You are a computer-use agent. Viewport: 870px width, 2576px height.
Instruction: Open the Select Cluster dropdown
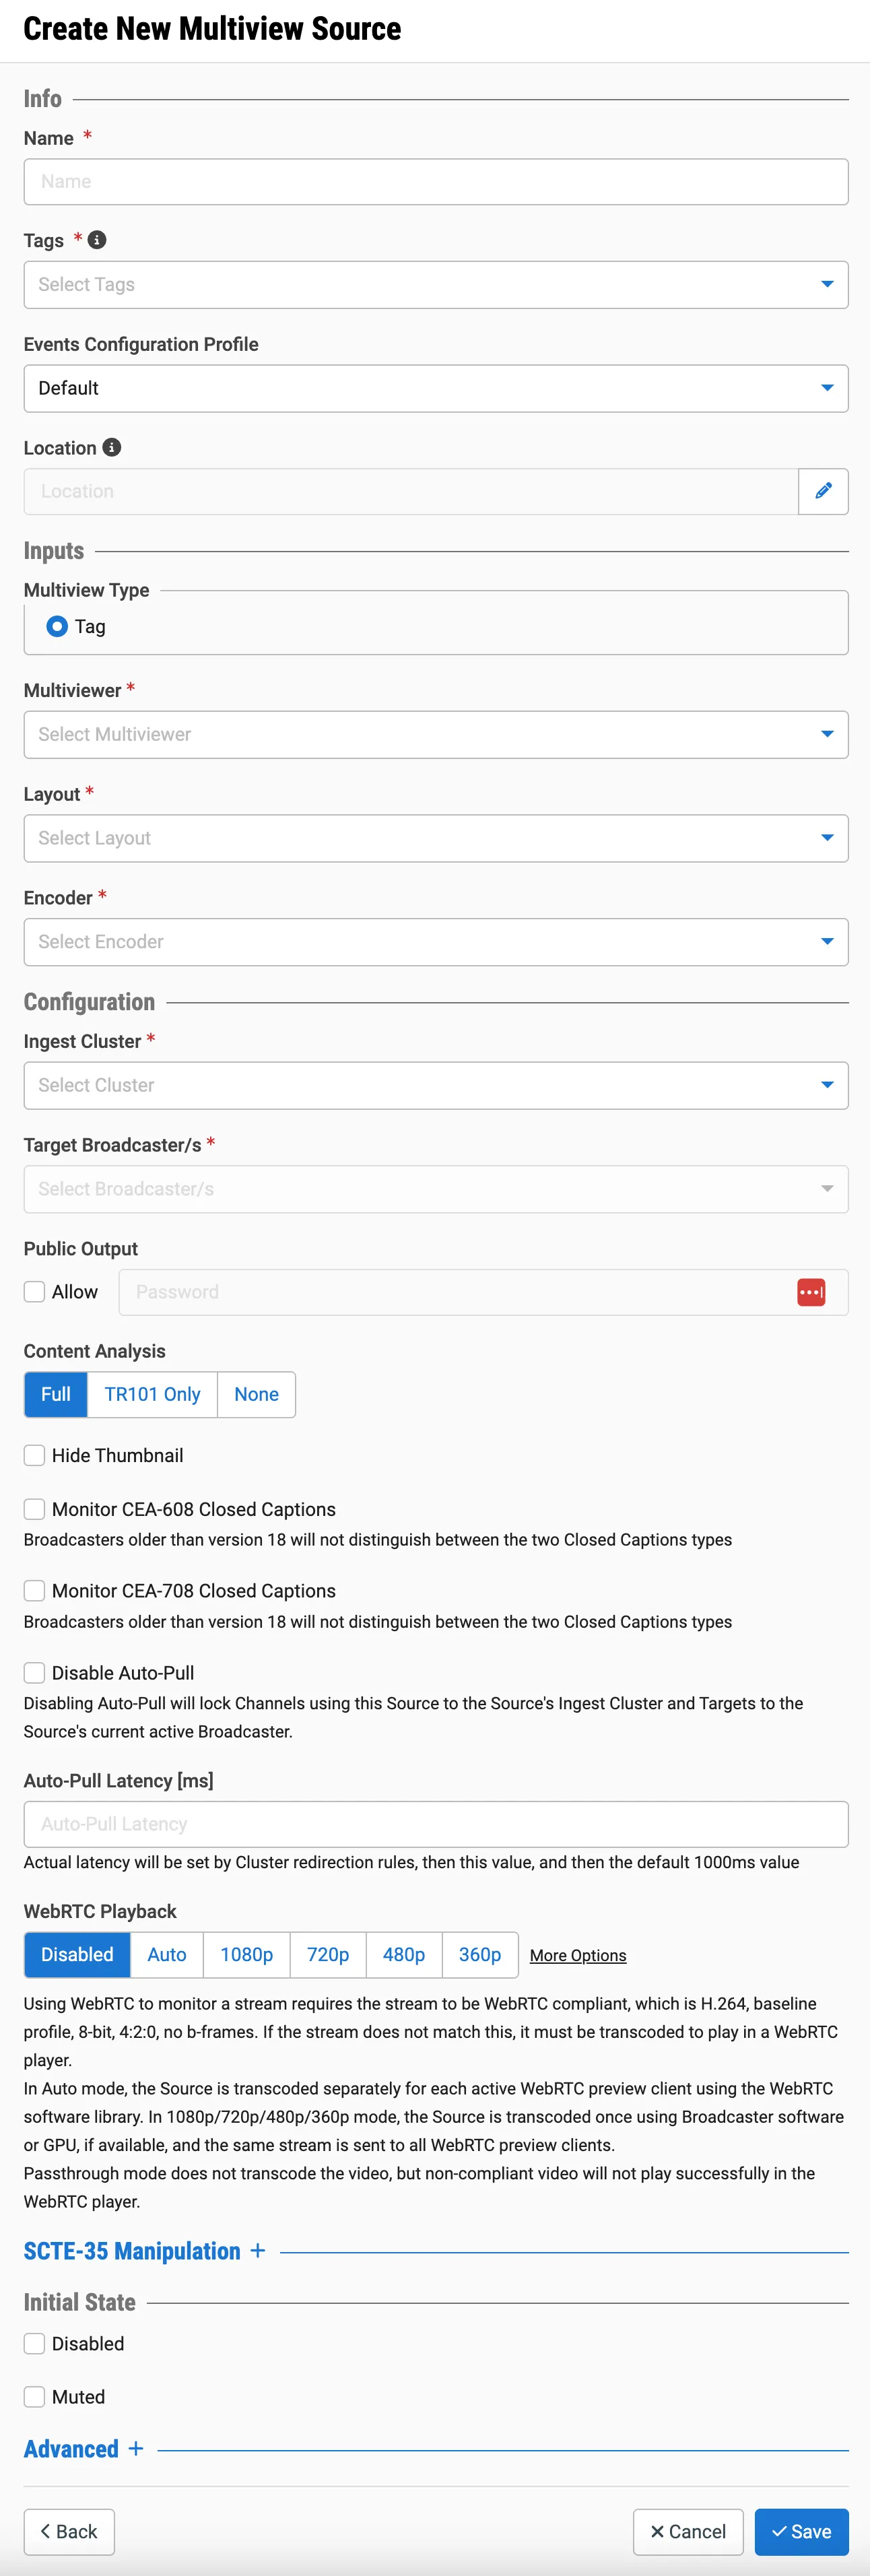[x=436, y=1085]
